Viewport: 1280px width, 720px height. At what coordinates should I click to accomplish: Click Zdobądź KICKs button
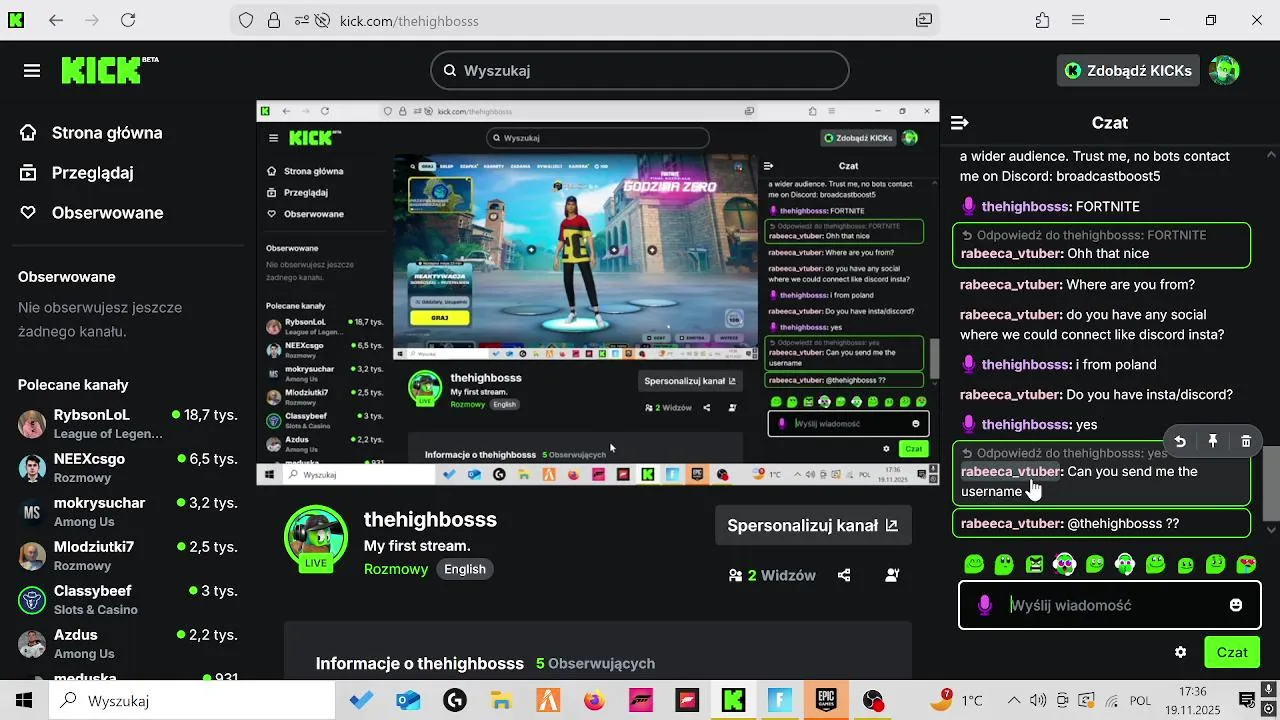[x=1128, y=70]
